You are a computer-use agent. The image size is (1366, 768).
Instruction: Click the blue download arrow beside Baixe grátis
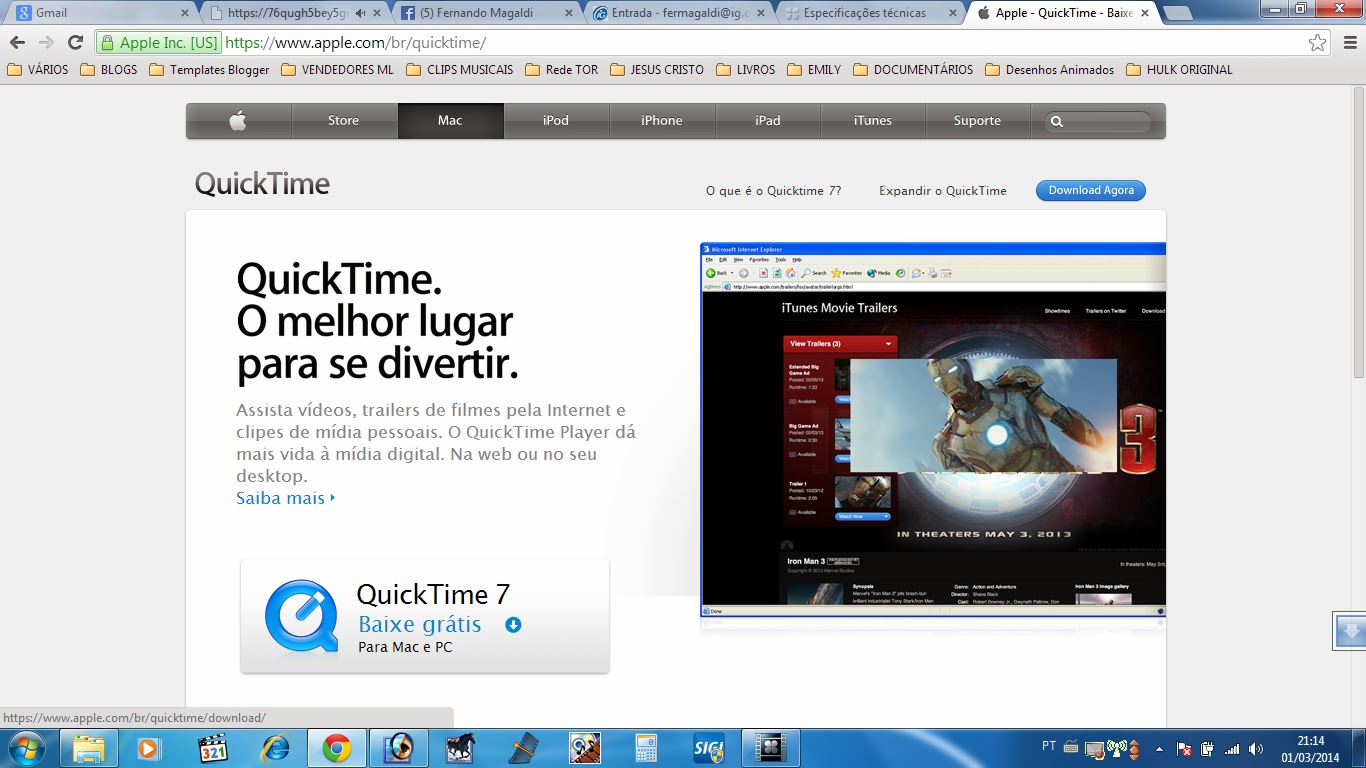pyautogui.click(x=513, y=625)
